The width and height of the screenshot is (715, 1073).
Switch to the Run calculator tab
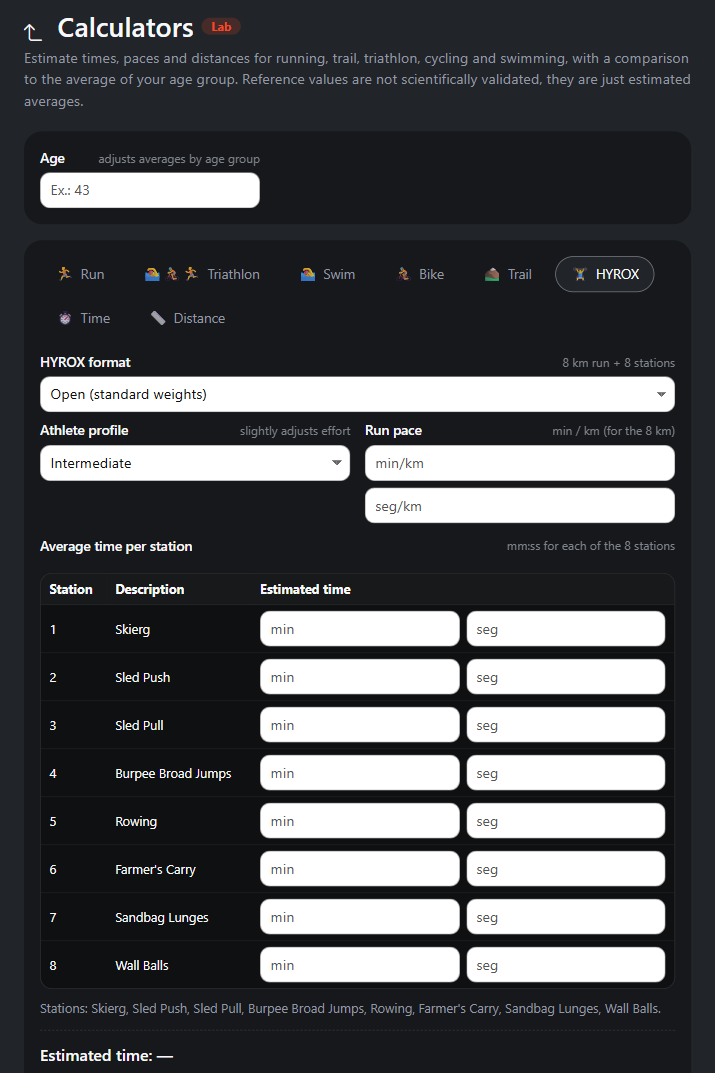(81, 274)
